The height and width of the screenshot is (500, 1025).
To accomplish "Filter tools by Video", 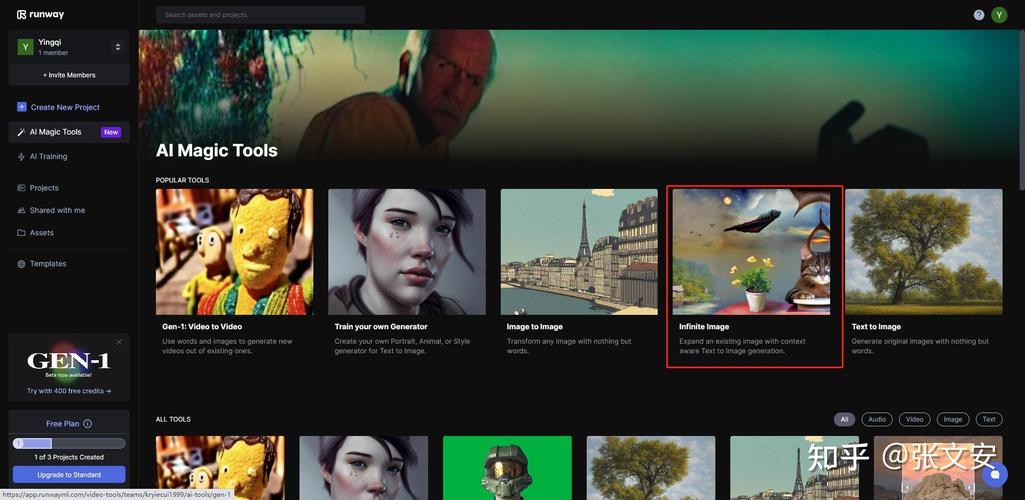I will pos(914,419).
